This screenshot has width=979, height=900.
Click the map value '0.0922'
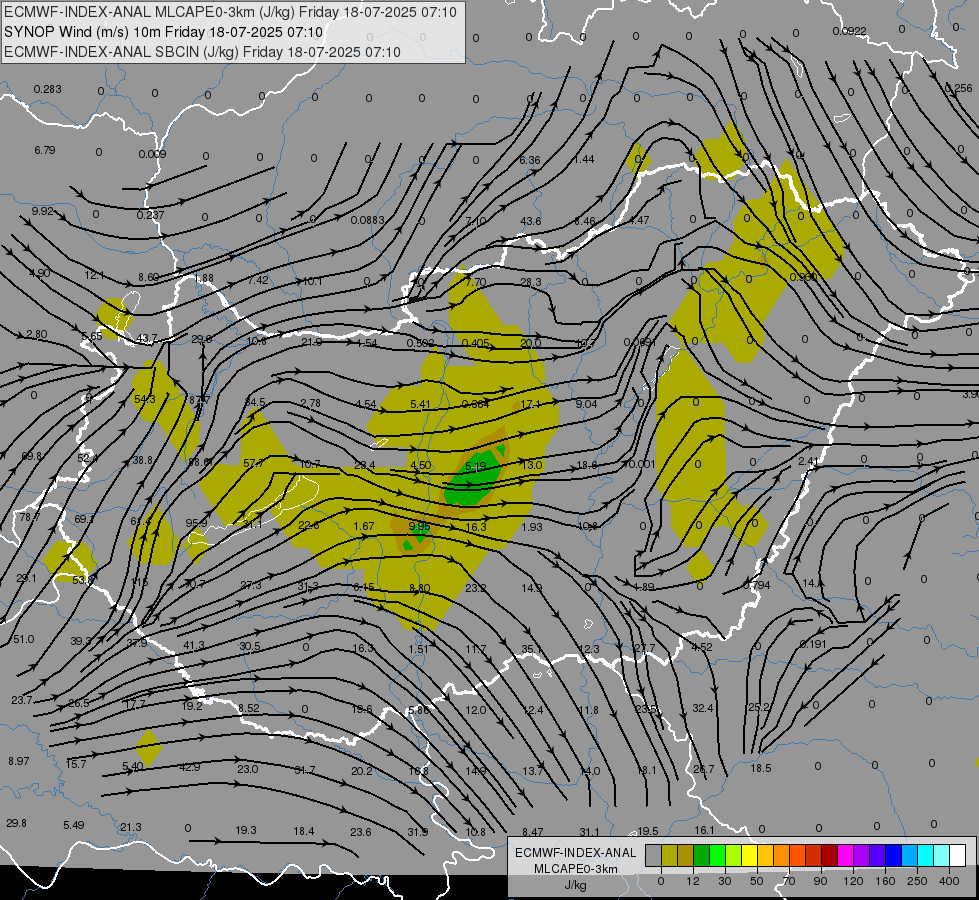click(x=849, y=31)
